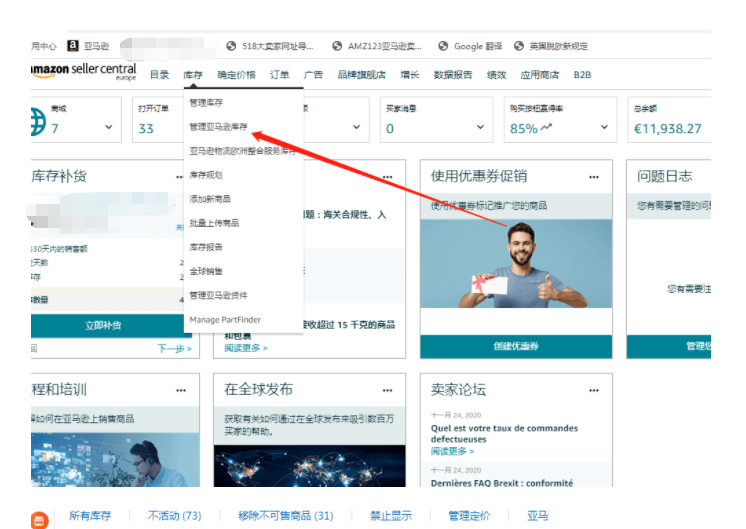This screenshot has width=746, height=529.
Task: Open the three-dot menu of 课程和培训 widget
Action: click(x=181, y=391)
